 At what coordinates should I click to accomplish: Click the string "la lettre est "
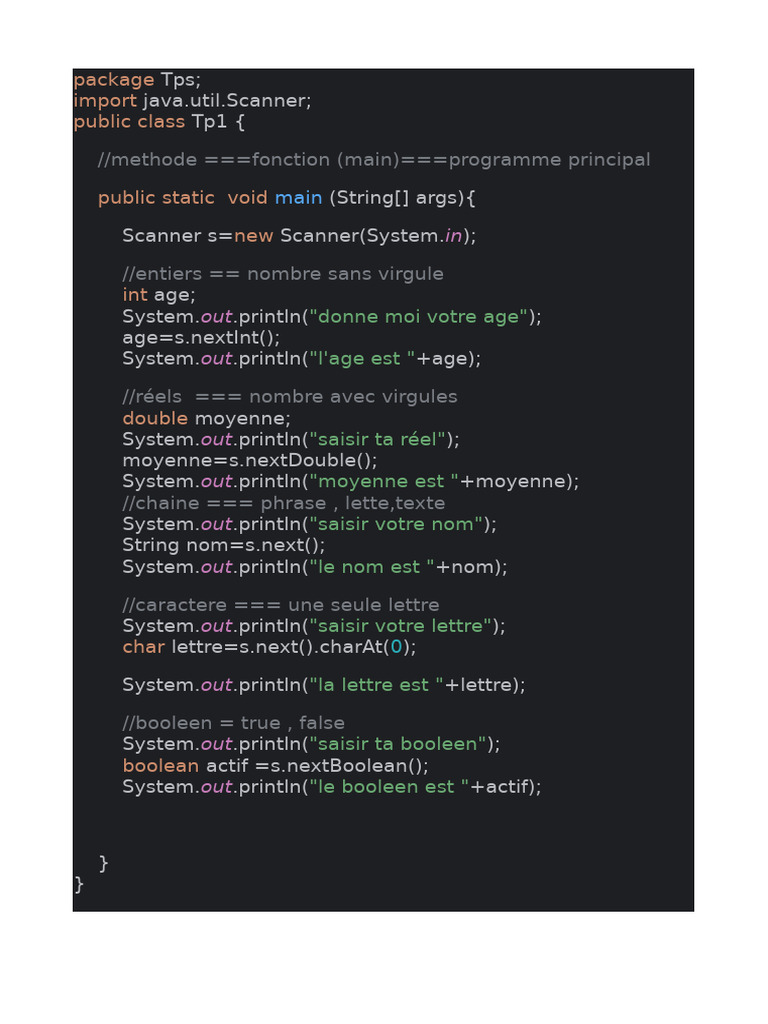[376, 685]
